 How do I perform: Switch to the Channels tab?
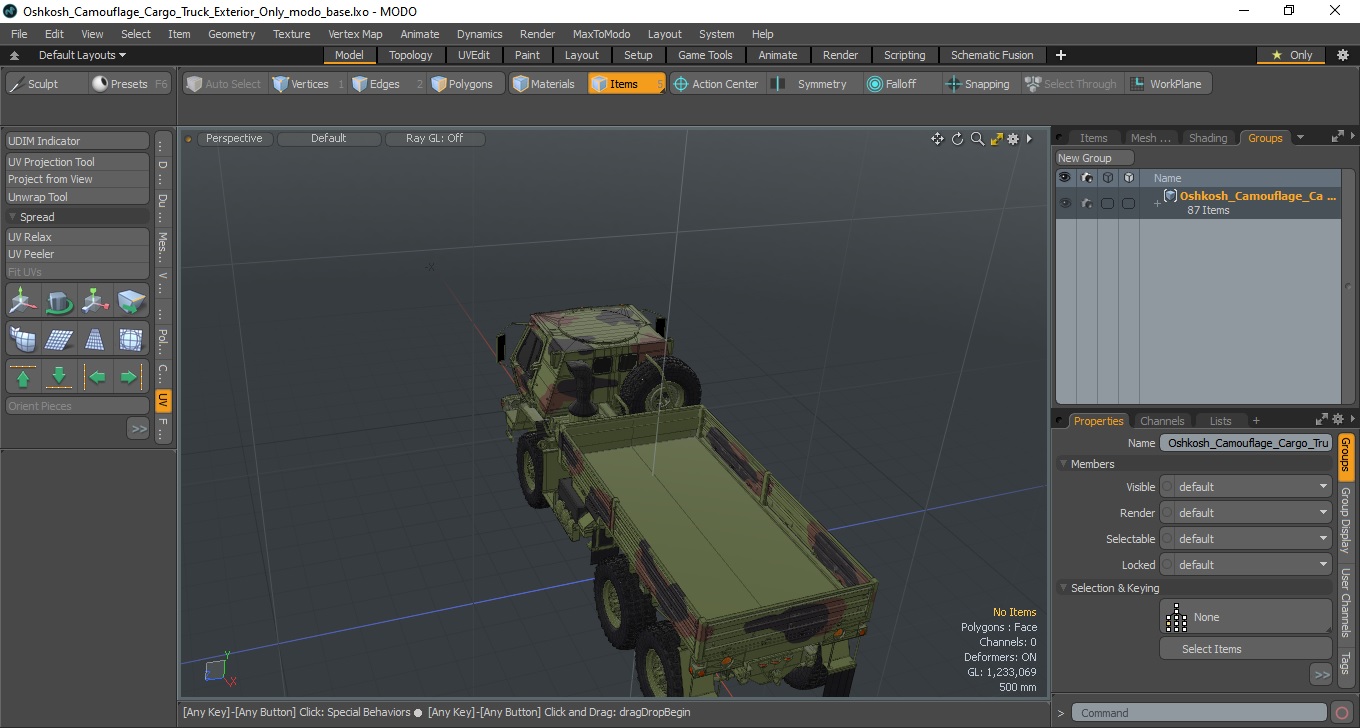1162,421
